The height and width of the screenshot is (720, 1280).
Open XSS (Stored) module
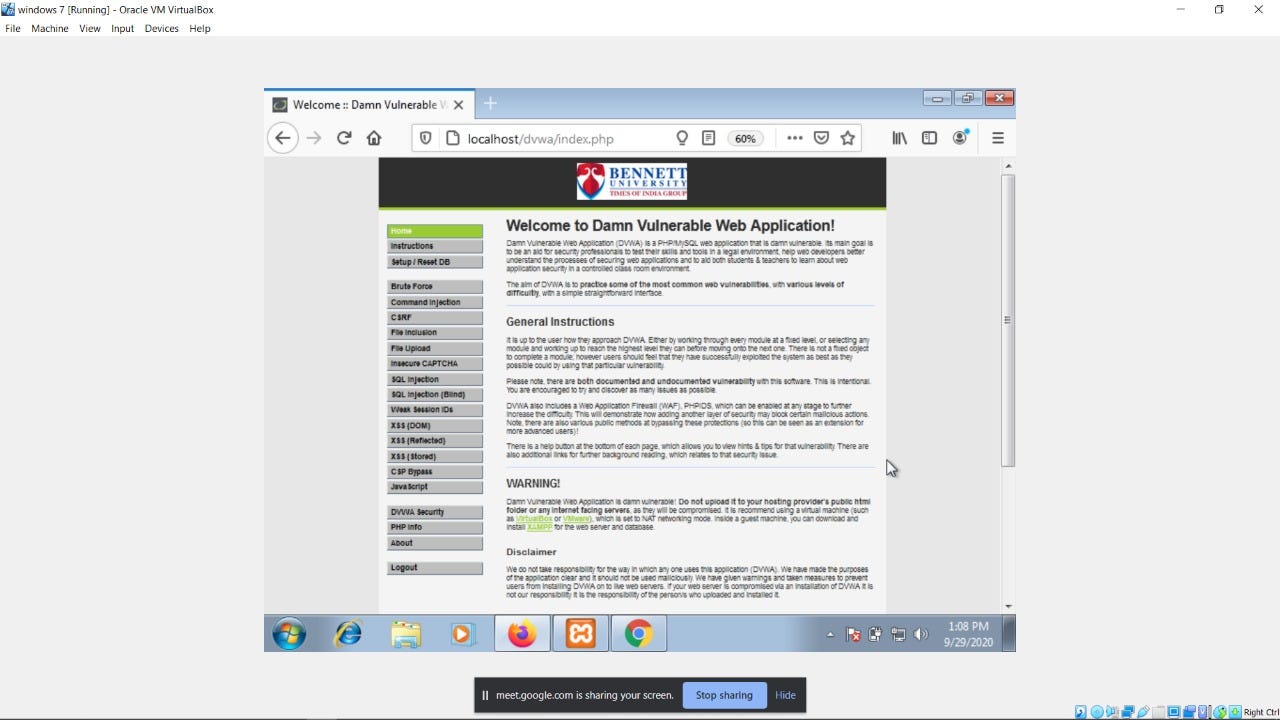435,456
